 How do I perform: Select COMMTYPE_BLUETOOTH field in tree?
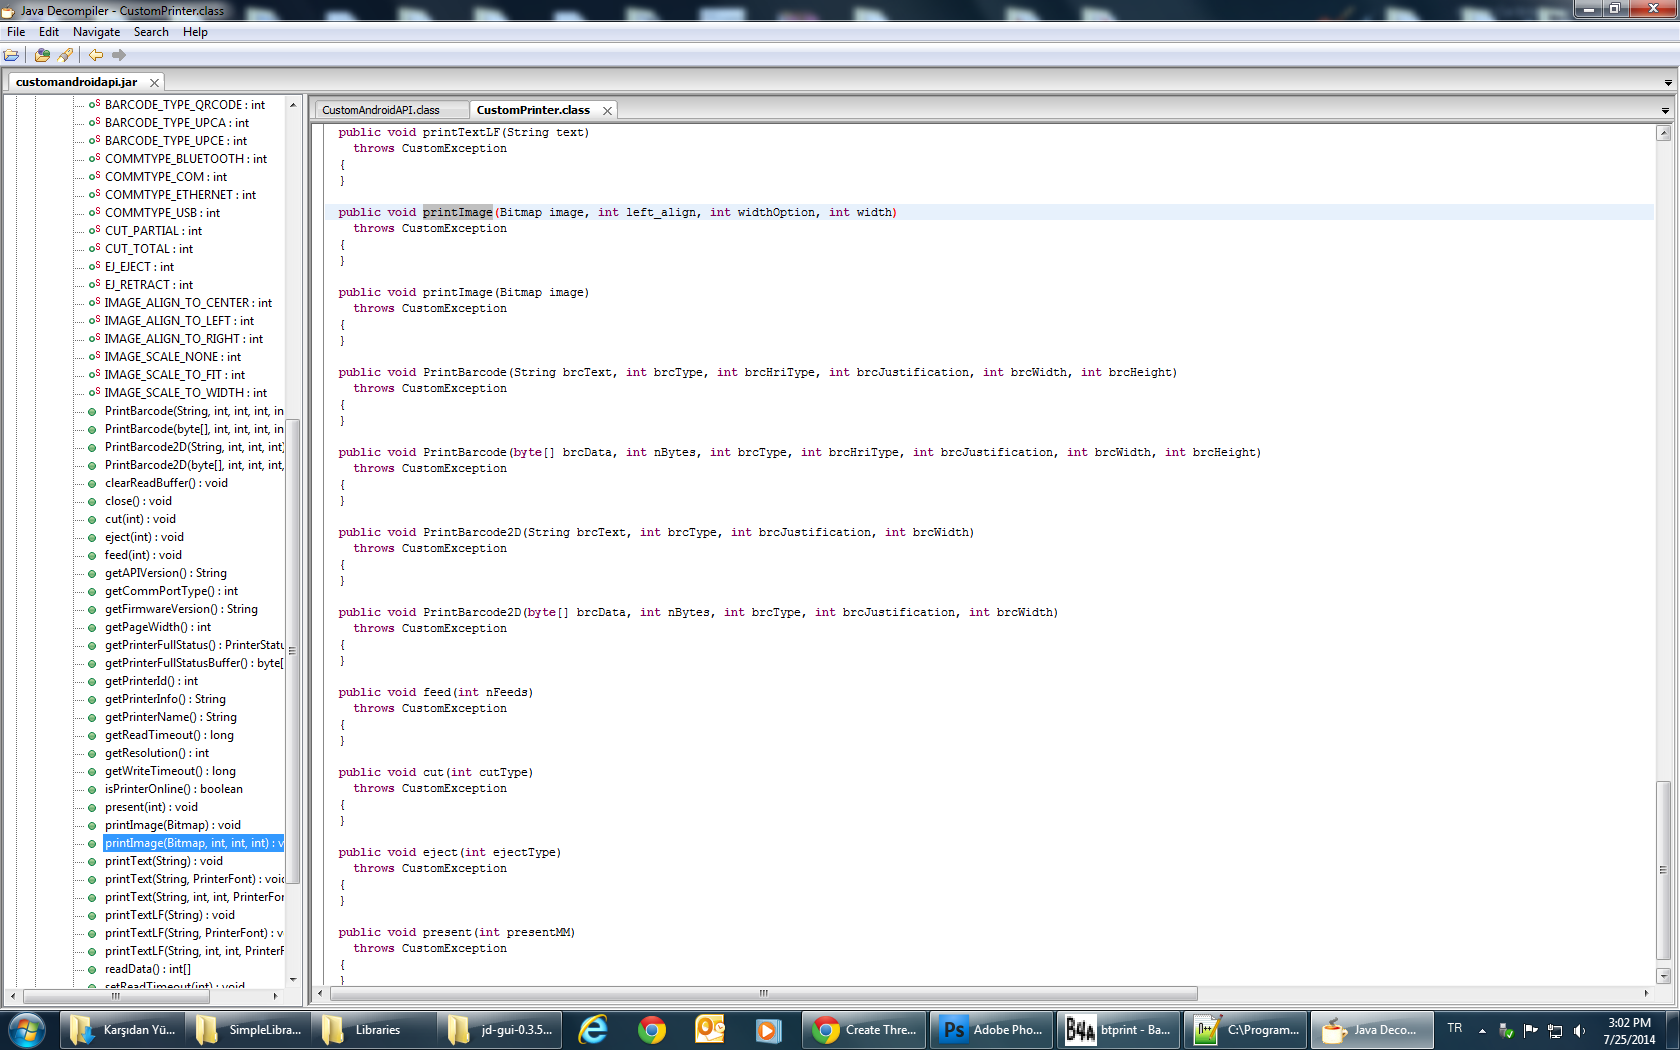(x=186, y=159)
